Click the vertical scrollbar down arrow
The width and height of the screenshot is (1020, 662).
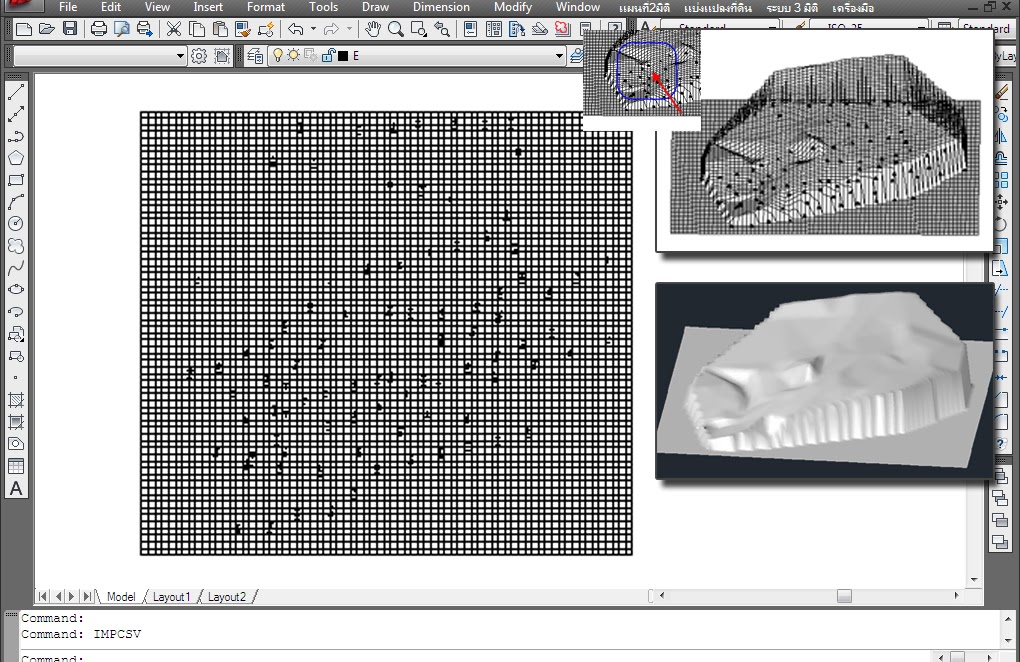click(974, 579)
